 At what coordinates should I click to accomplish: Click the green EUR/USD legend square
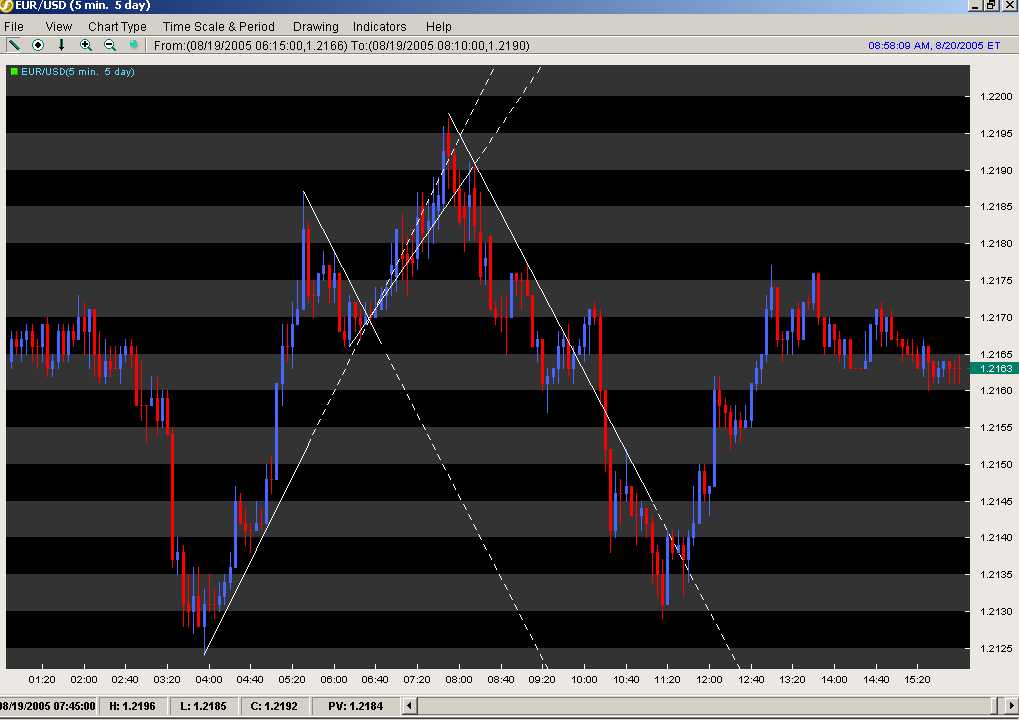[14, 72]
